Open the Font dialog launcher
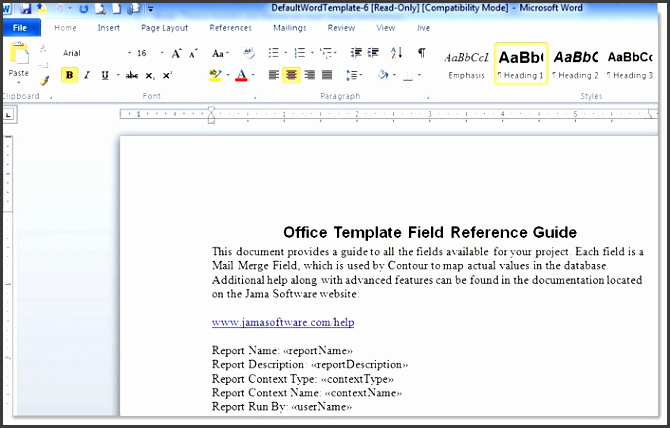 [x=255, y=98]
